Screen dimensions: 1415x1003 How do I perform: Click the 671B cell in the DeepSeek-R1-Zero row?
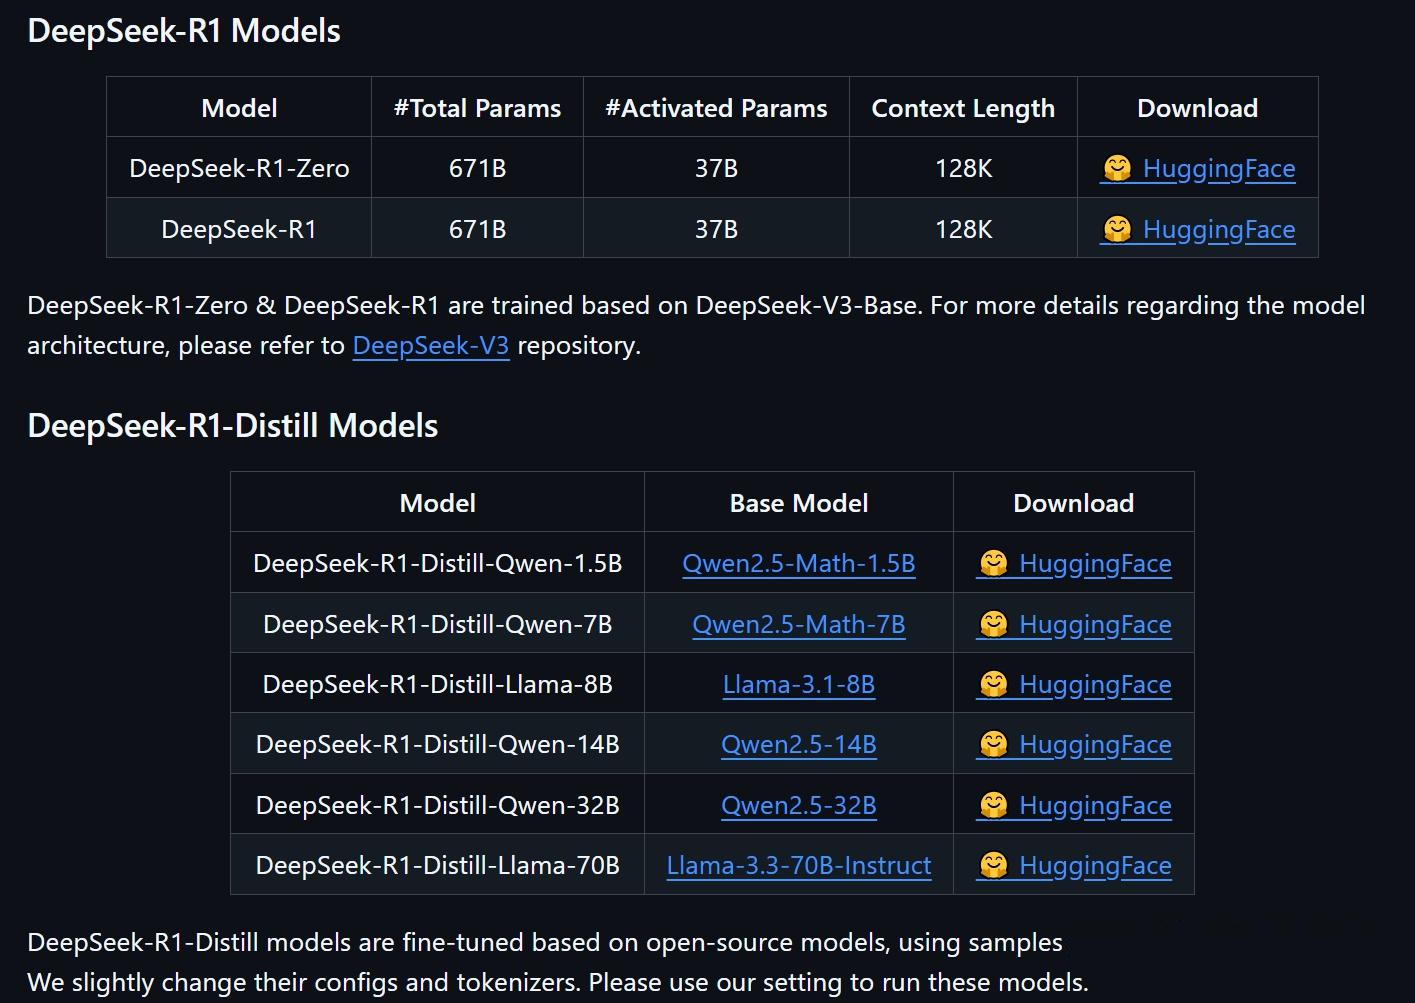click(x=477, y=168)
